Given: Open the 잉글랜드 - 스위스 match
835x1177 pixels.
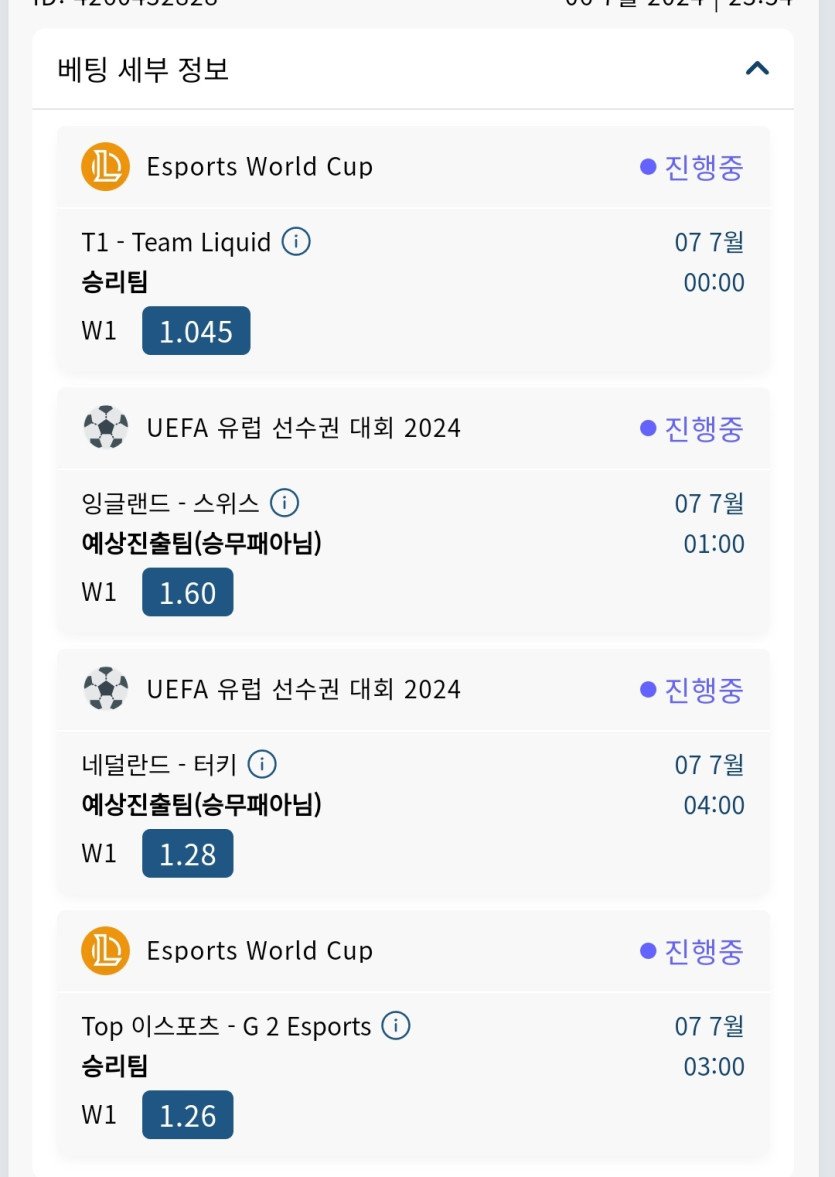Looking at the screenshot, I should [x=170, y=504].
